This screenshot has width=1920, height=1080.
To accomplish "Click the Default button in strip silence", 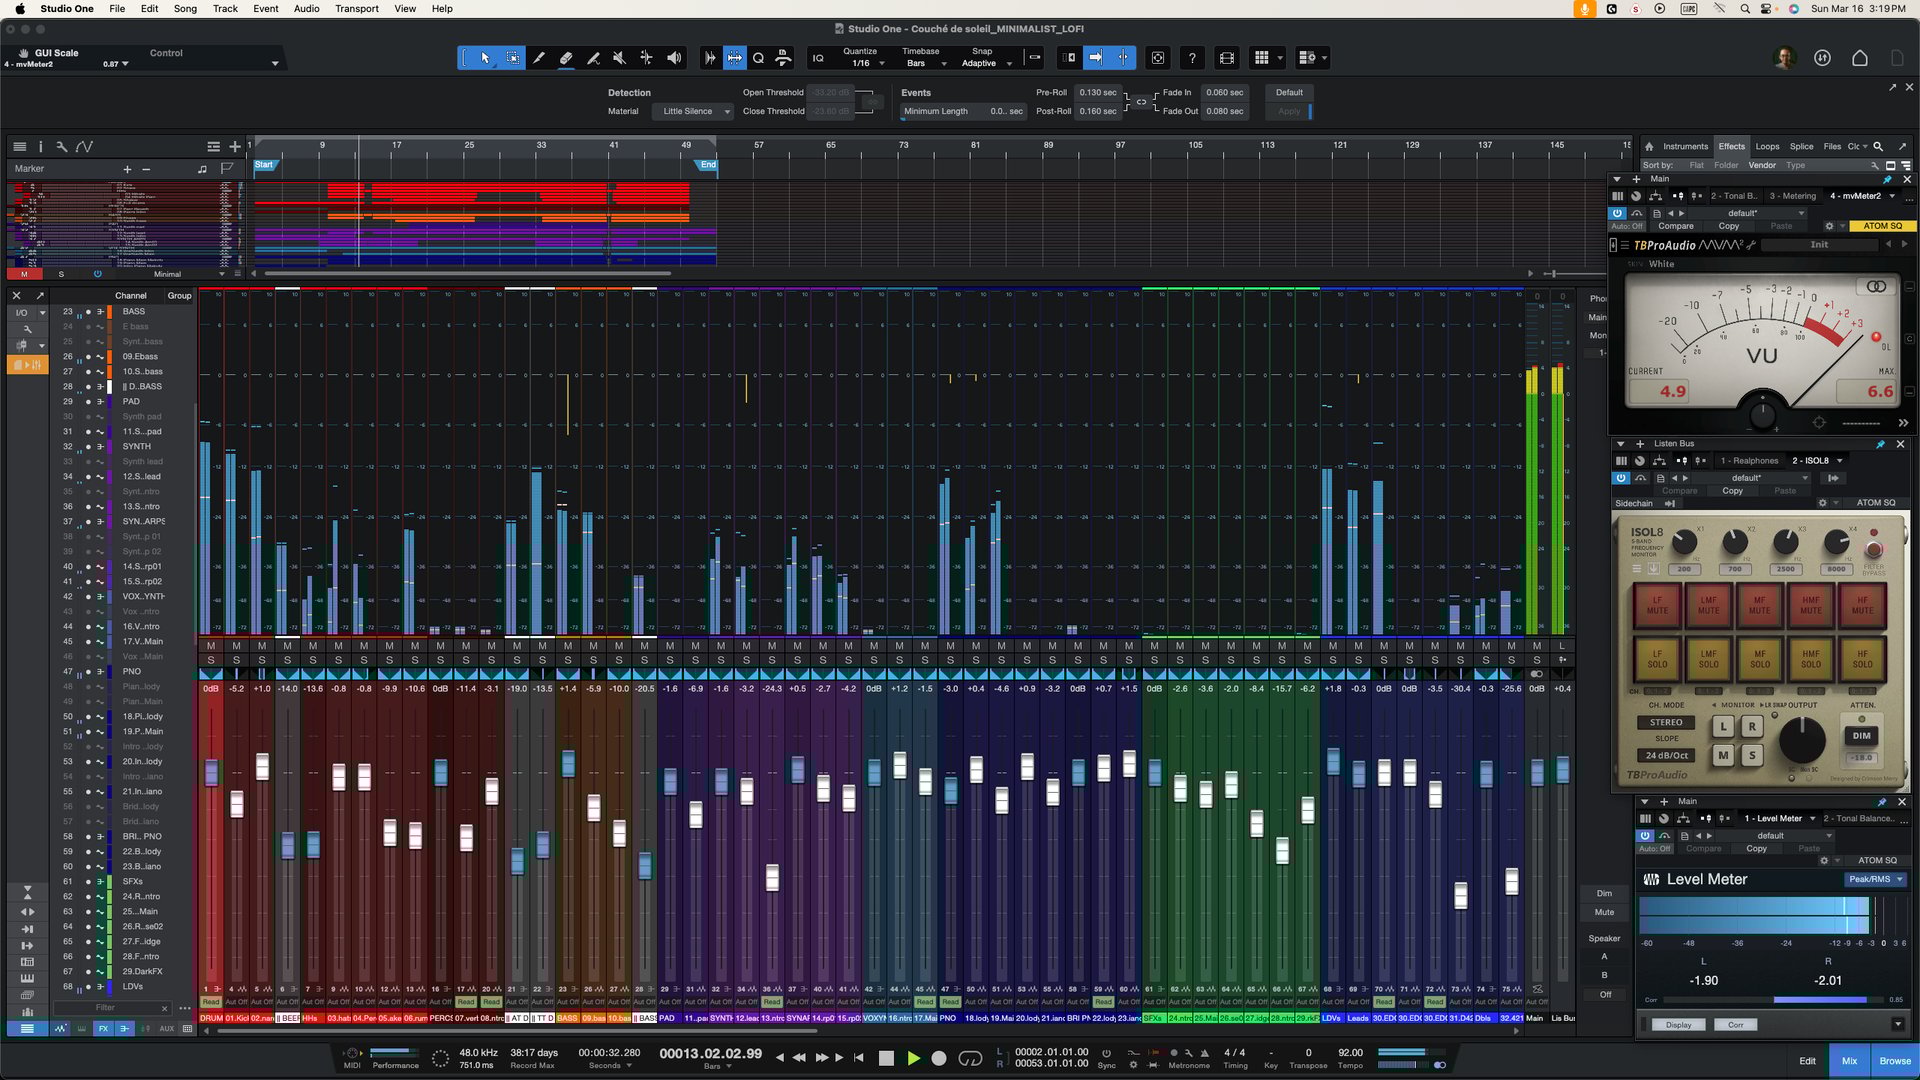I will tap(1289, 92).
